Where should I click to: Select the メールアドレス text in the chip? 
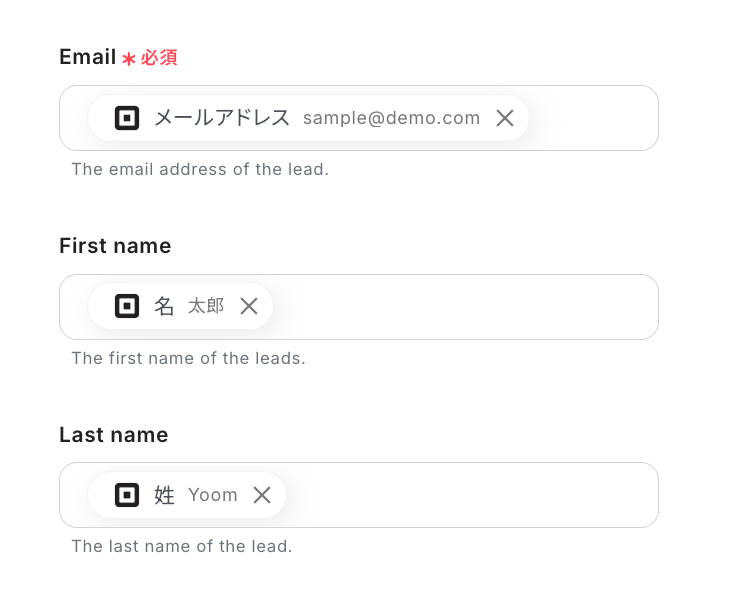[222, 118]
